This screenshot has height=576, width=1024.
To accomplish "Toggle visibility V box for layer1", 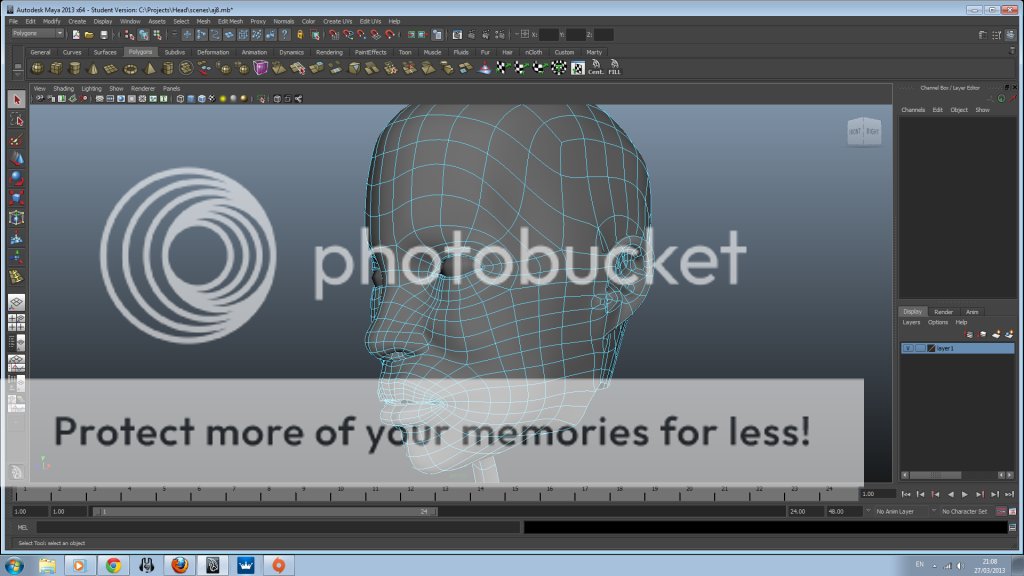I will (x=908, y=348).
